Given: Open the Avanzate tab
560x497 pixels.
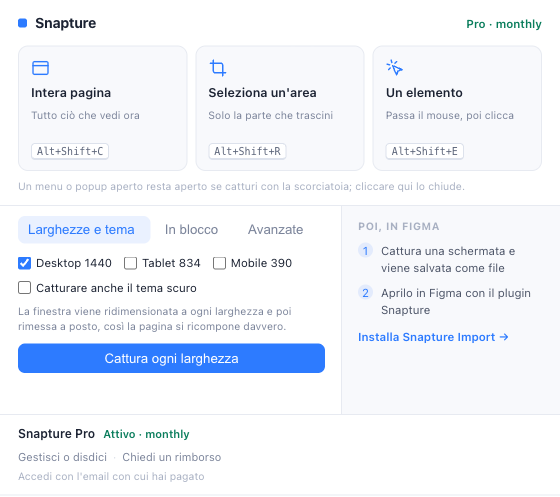Looking at the screenshot, I should point(275,230).
